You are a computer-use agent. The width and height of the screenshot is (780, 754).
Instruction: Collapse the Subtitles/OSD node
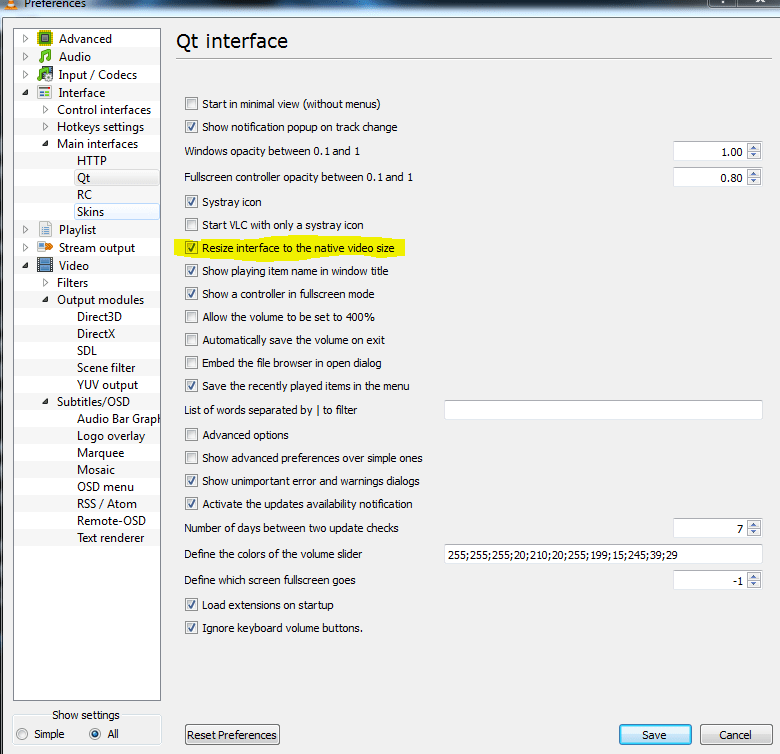tap(45, 401)
